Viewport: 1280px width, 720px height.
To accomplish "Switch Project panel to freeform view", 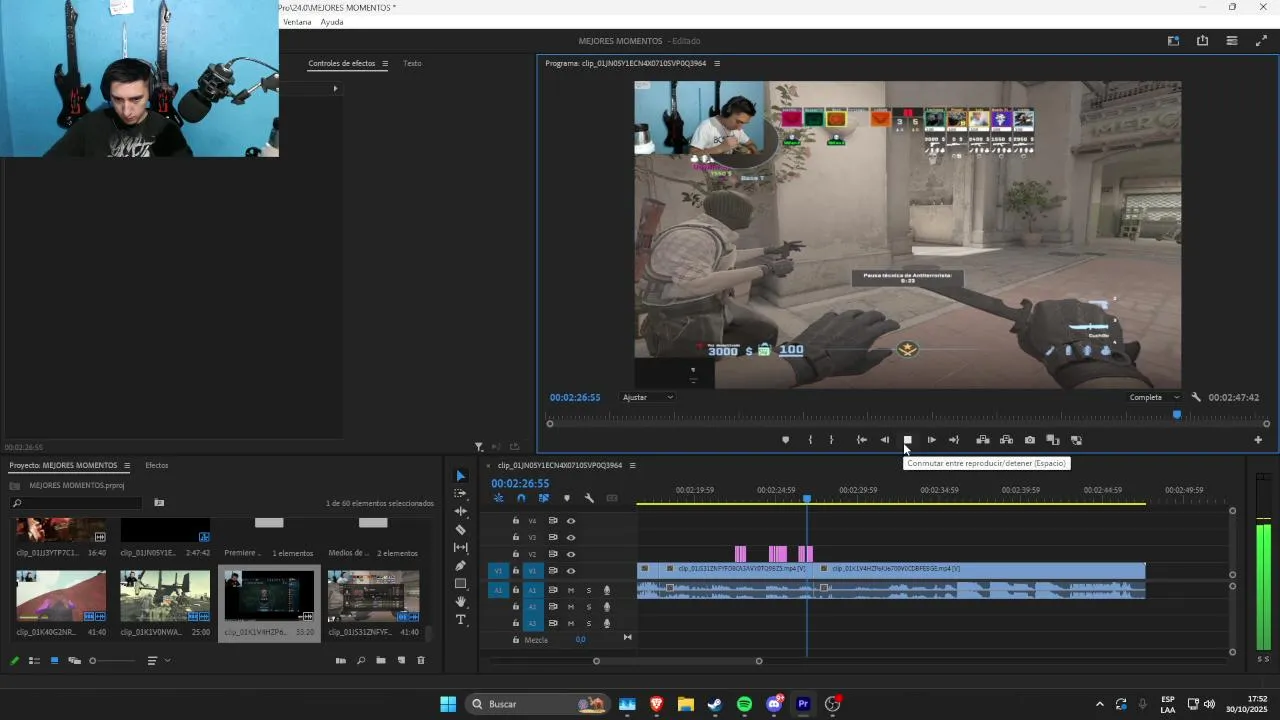I will (x=74, y=660).
